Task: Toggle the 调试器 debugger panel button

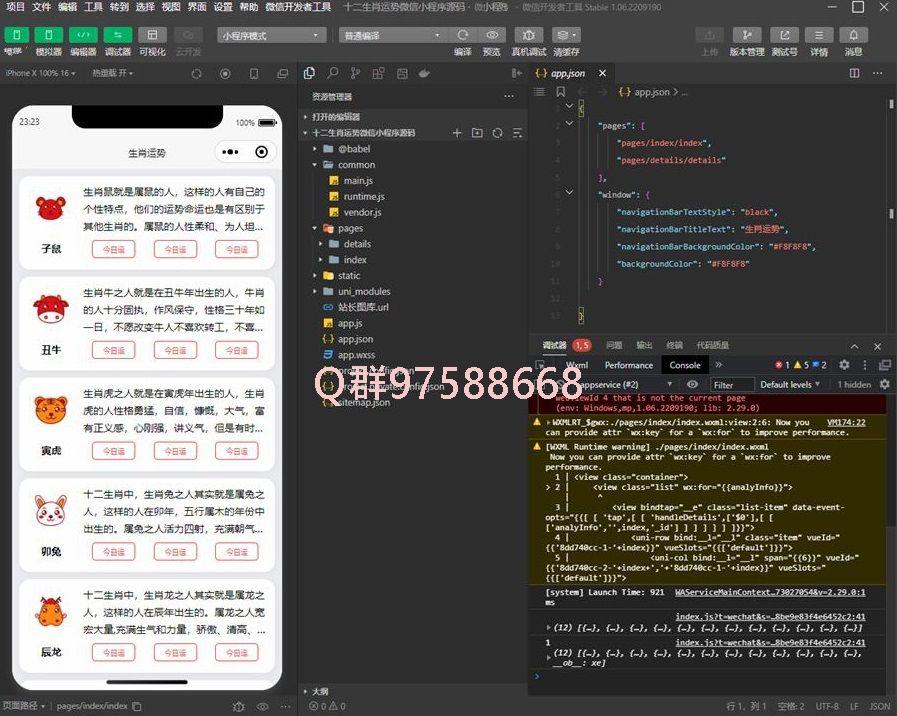Action: click(x=118, y=35)
